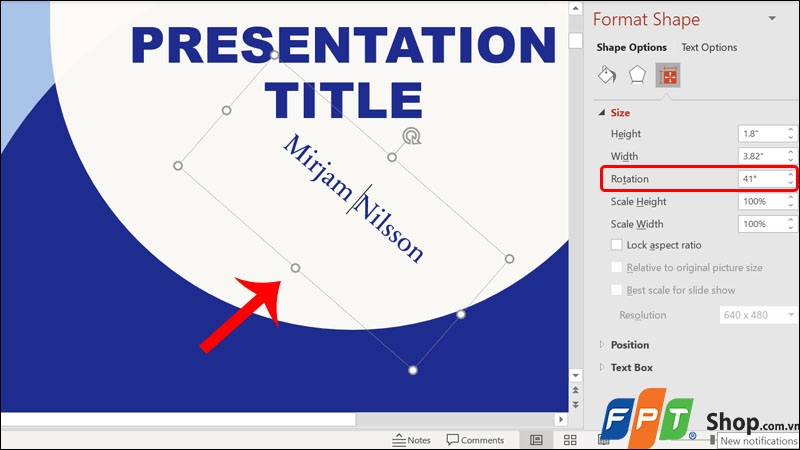Expand the Position section
800x450 pixels.
click(x=602, y=345)
